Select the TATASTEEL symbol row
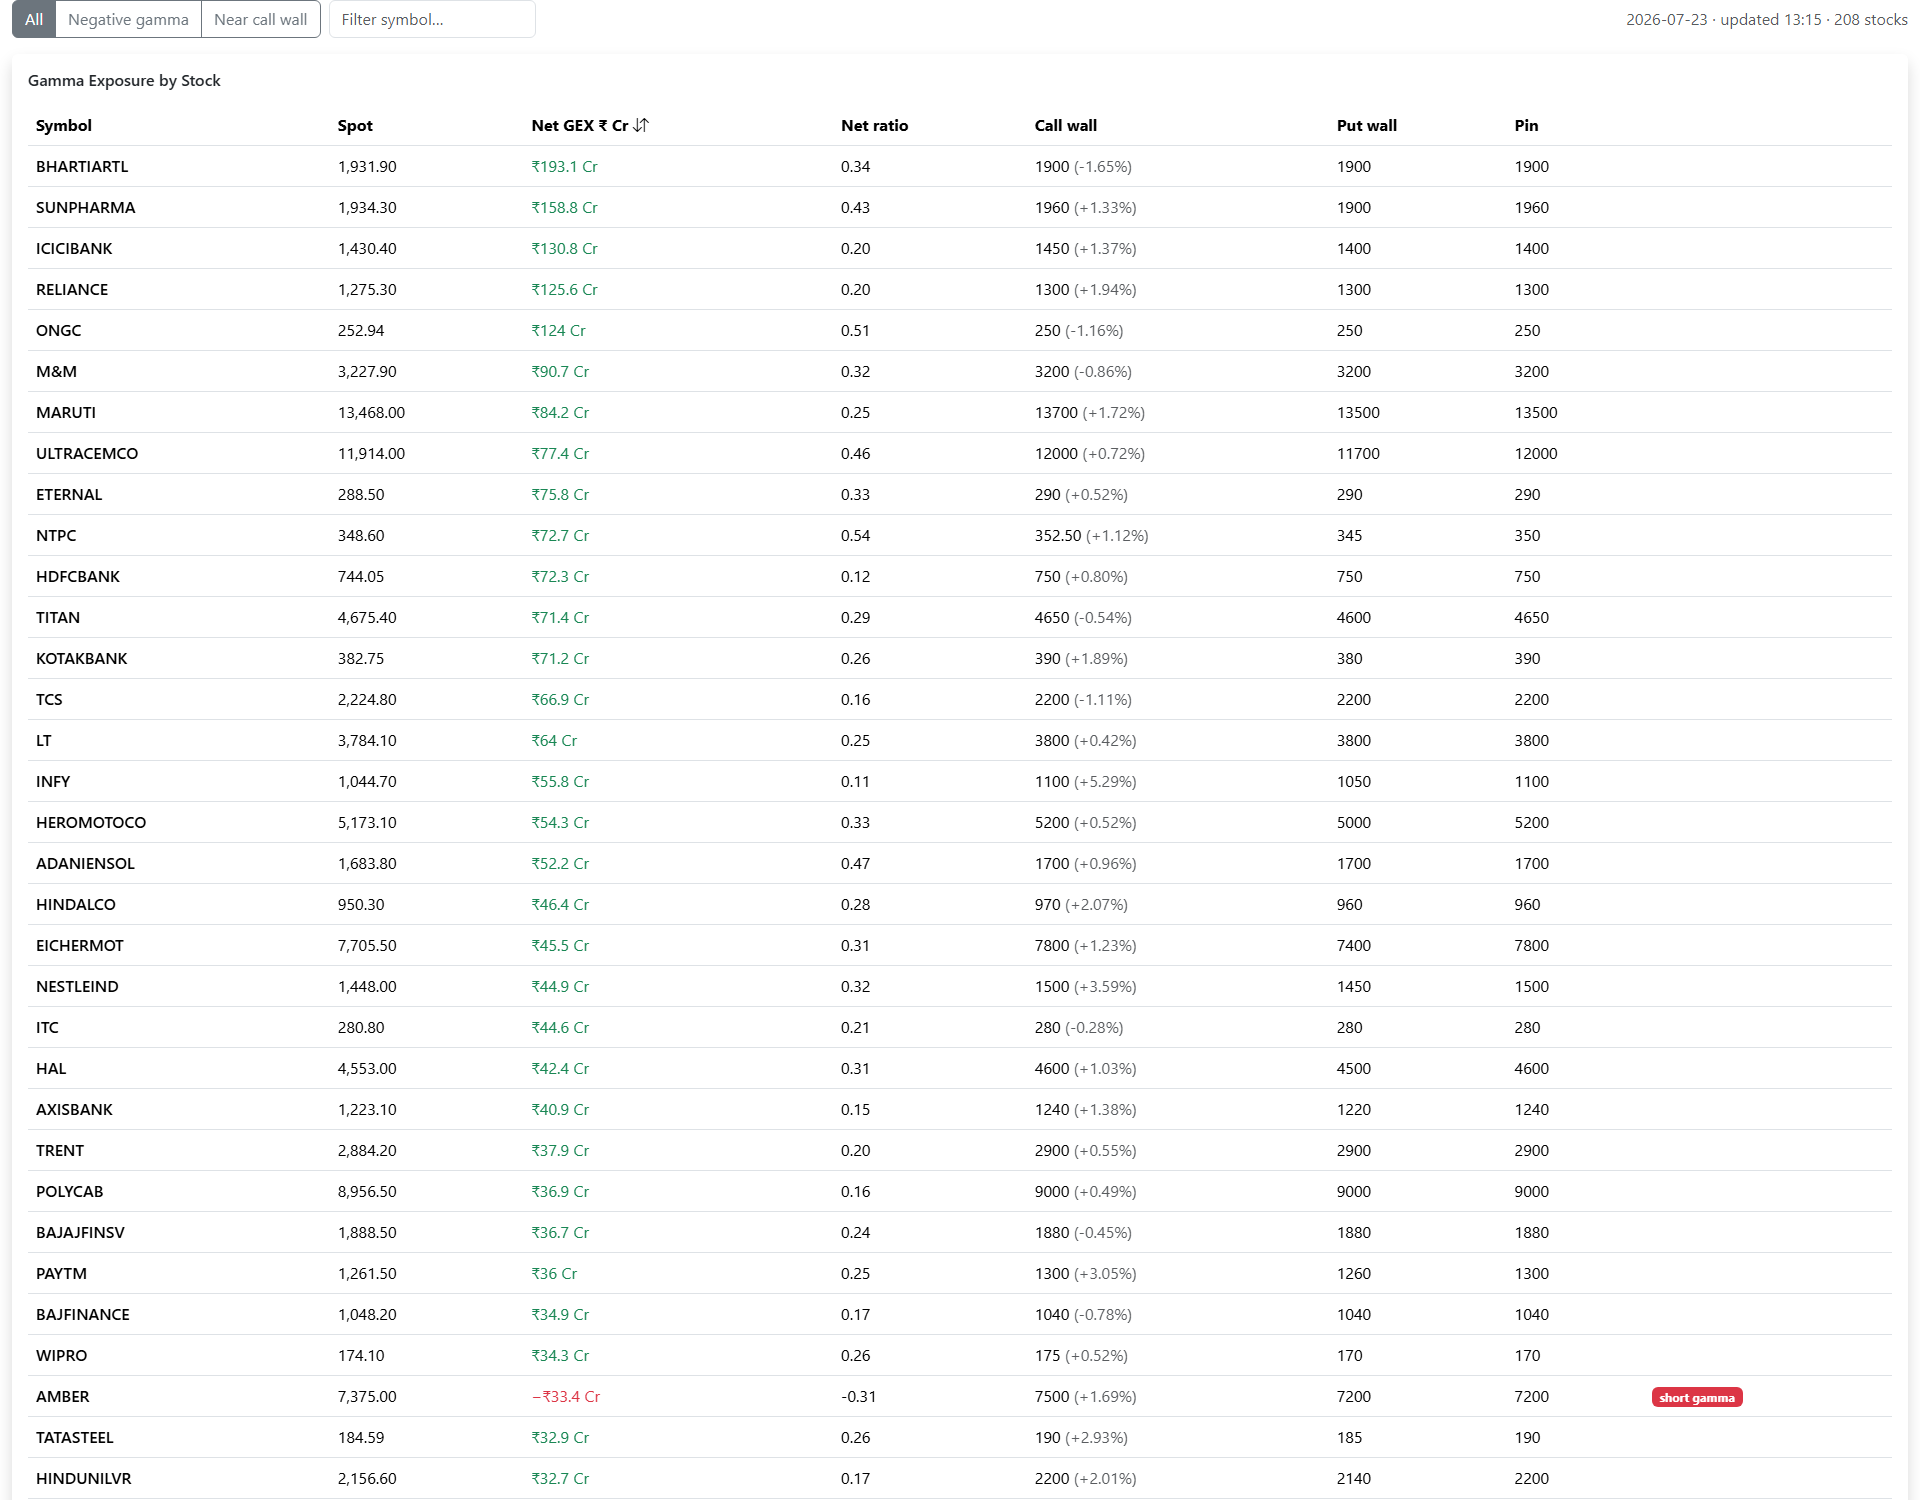1920x1500 pixels. point(960,1437)
